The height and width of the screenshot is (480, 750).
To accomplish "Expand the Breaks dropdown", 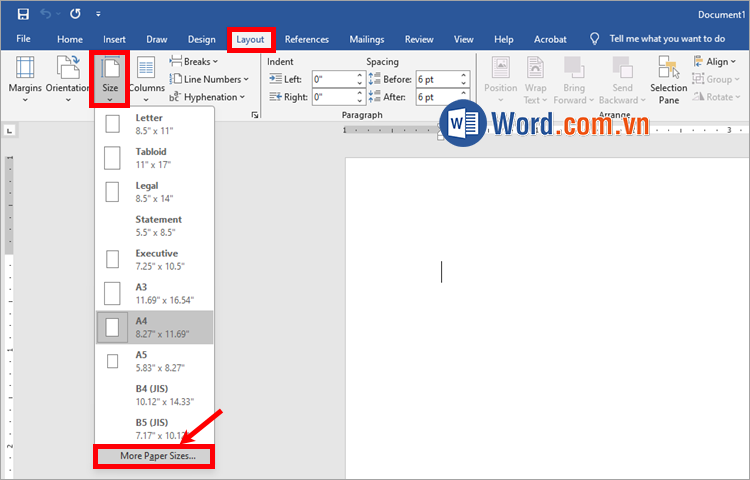I will pyautogui.click(x=194, y=61).
